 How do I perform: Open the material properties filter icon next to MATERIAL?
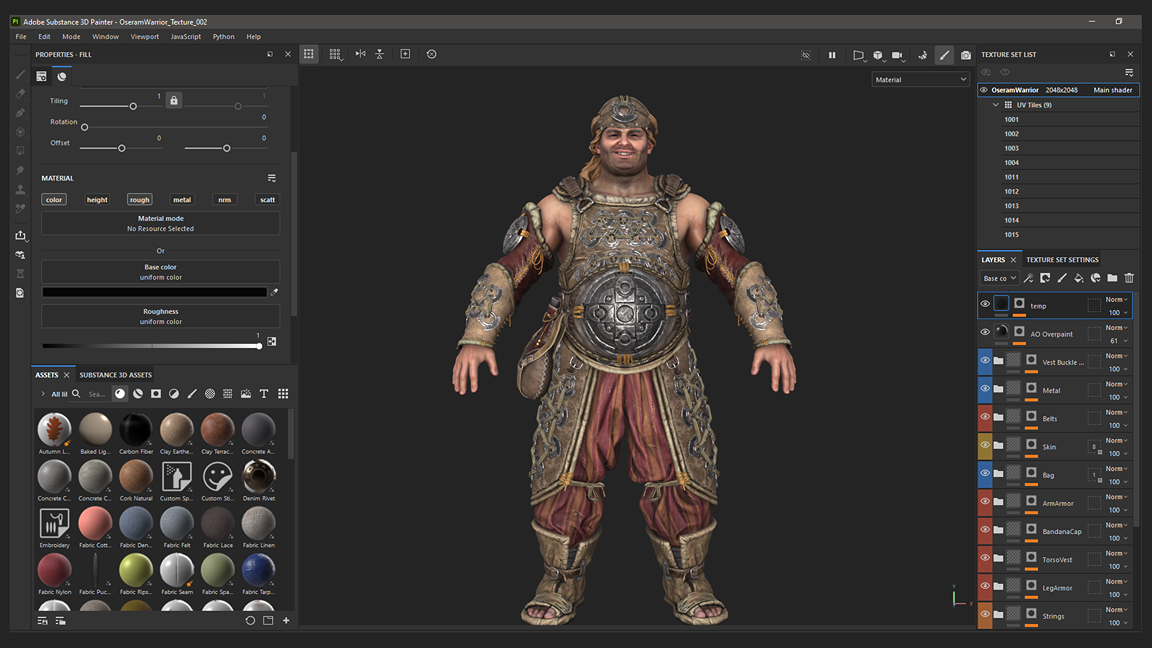[270, 178]
